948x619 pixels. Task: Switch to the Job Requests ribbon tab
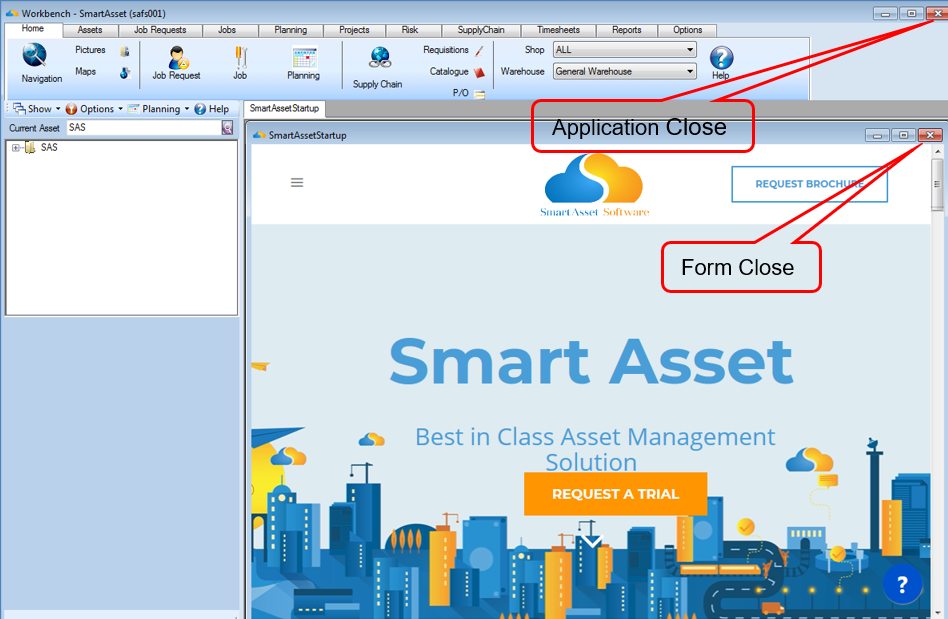(160, 30)
